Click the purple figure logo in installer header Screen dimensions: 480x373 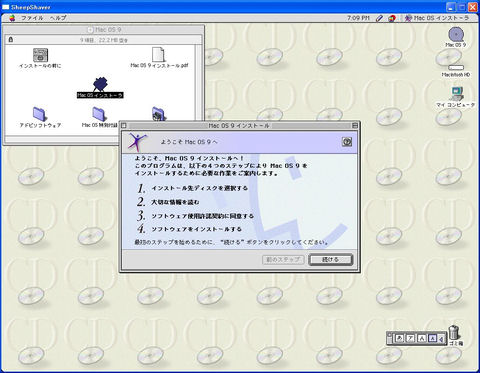tap(137, 142)
